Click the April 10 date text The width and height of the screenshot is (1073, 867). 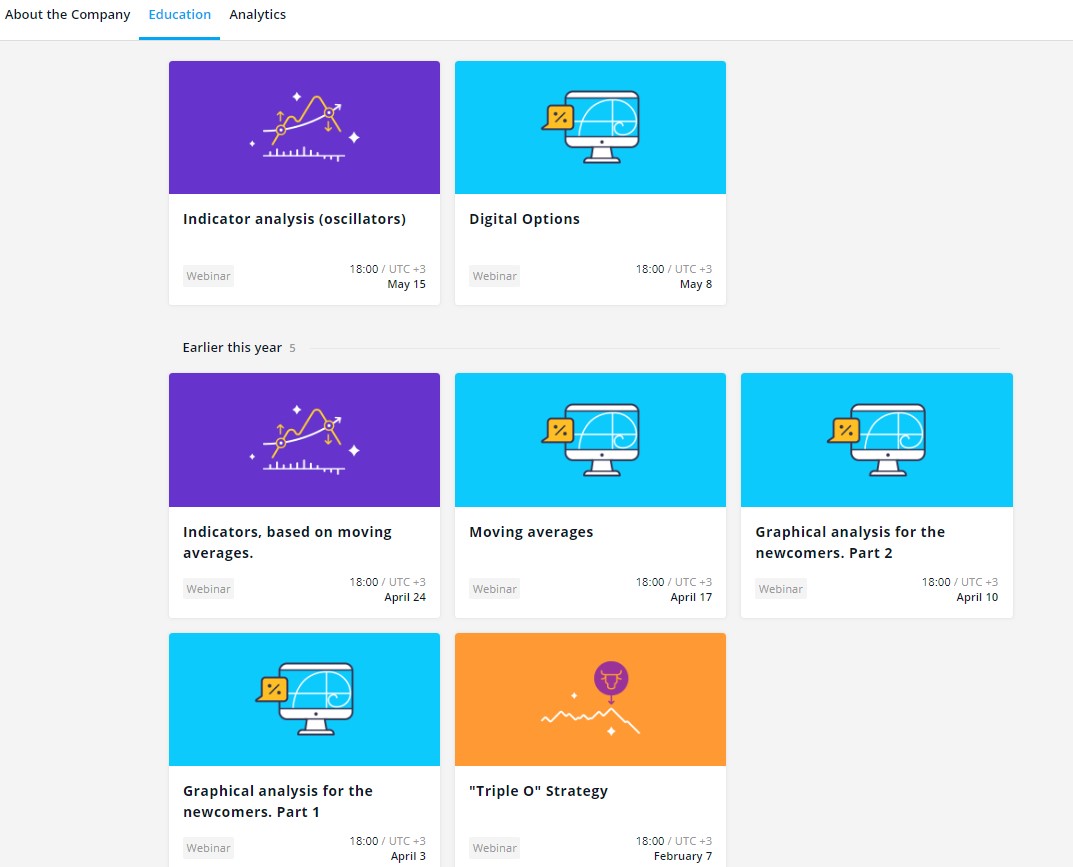pos(977,597)
